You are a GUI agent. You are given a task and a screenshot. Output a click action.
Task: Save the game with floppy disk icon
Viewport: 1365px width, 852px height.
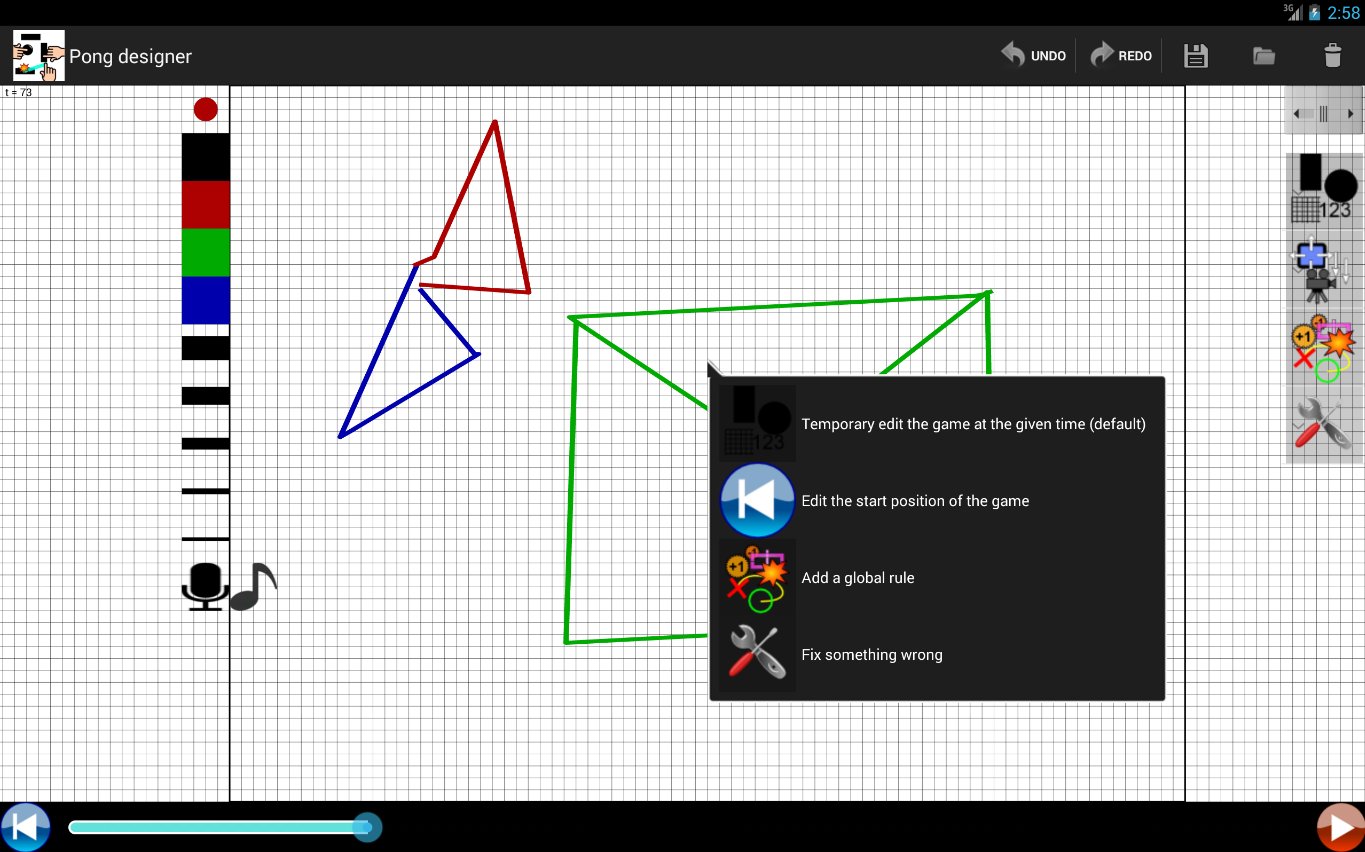tap(1195, 55)
